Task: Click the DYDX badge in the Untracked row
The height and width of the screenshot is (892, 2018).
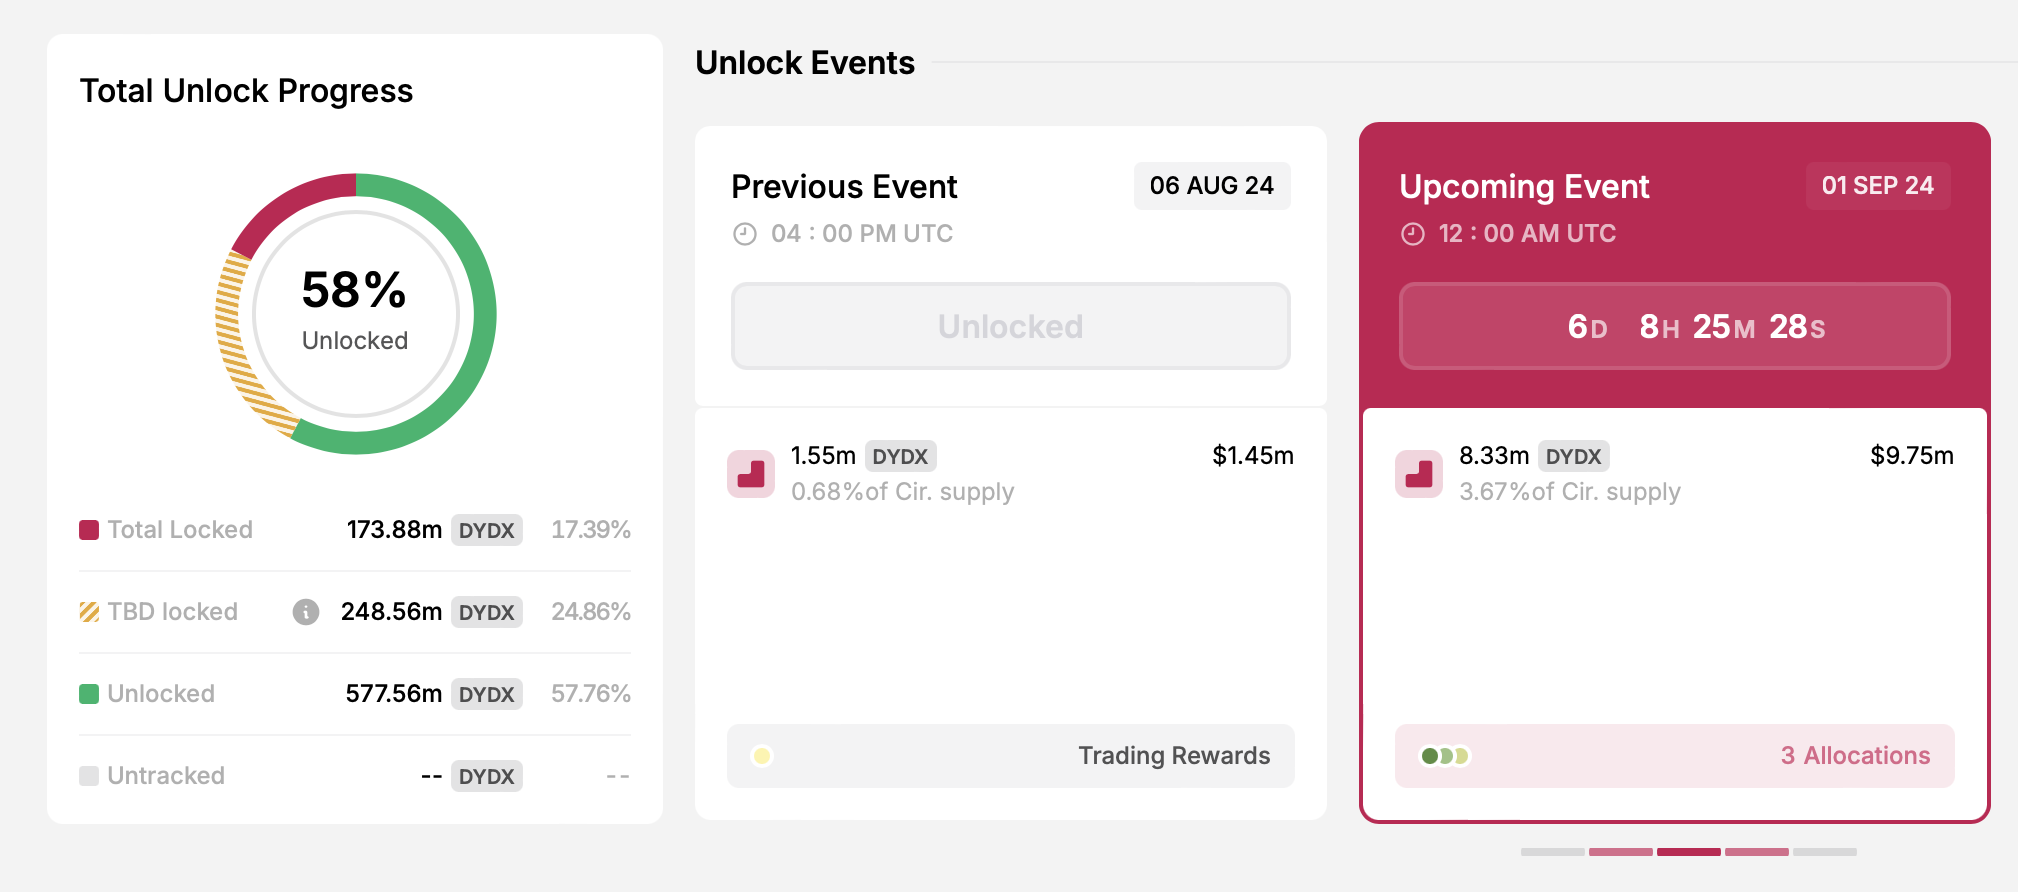Action: click(487, 776)
